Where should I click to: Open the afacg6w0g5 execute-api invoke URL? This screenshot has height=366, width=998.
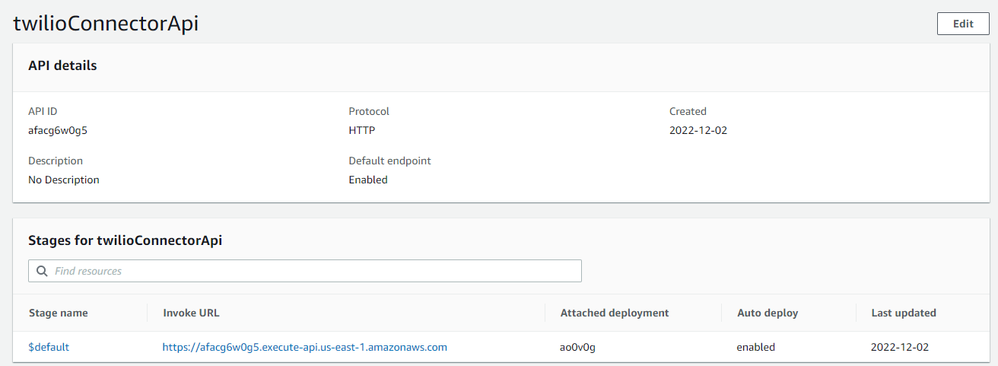point(305,348)
